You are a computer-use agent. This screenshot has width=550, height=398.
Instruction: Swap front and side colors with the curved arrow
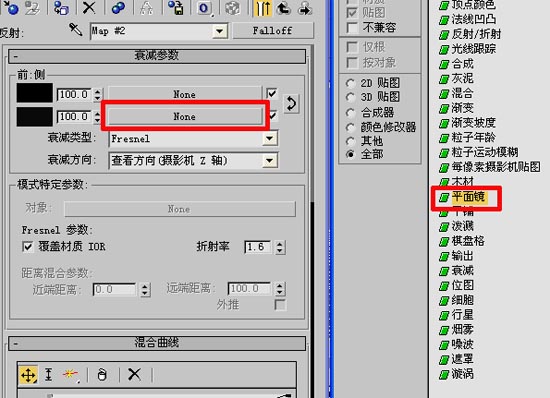pyautogui.click(x=291, y=104)
